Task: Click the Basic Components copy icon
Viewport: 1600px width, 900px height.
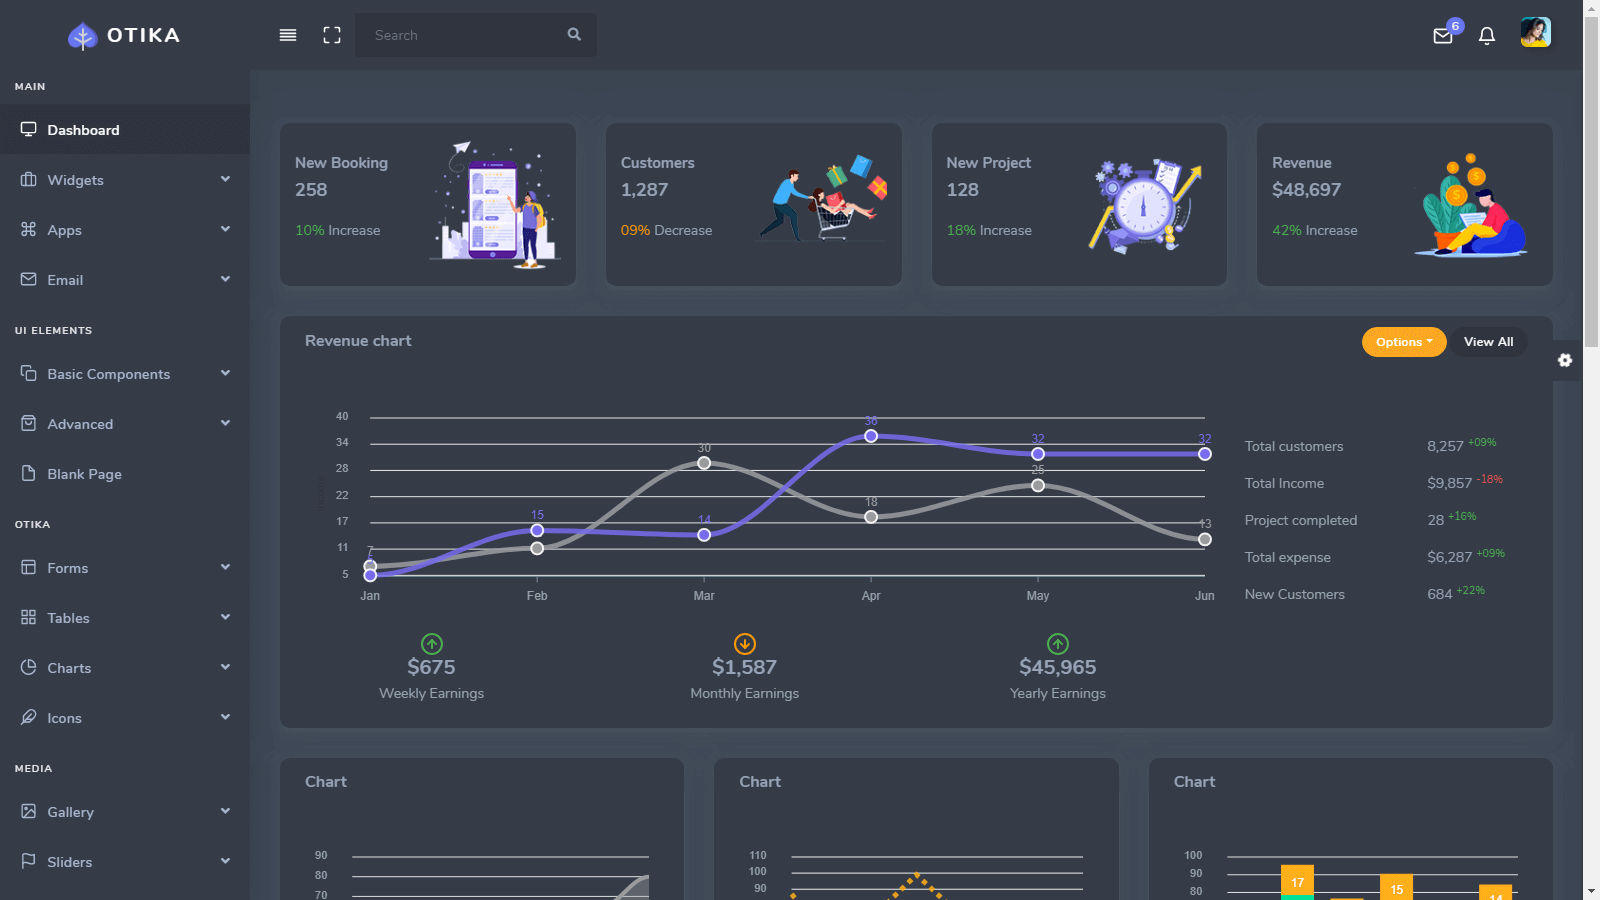Action: click(x=28, y=373)
